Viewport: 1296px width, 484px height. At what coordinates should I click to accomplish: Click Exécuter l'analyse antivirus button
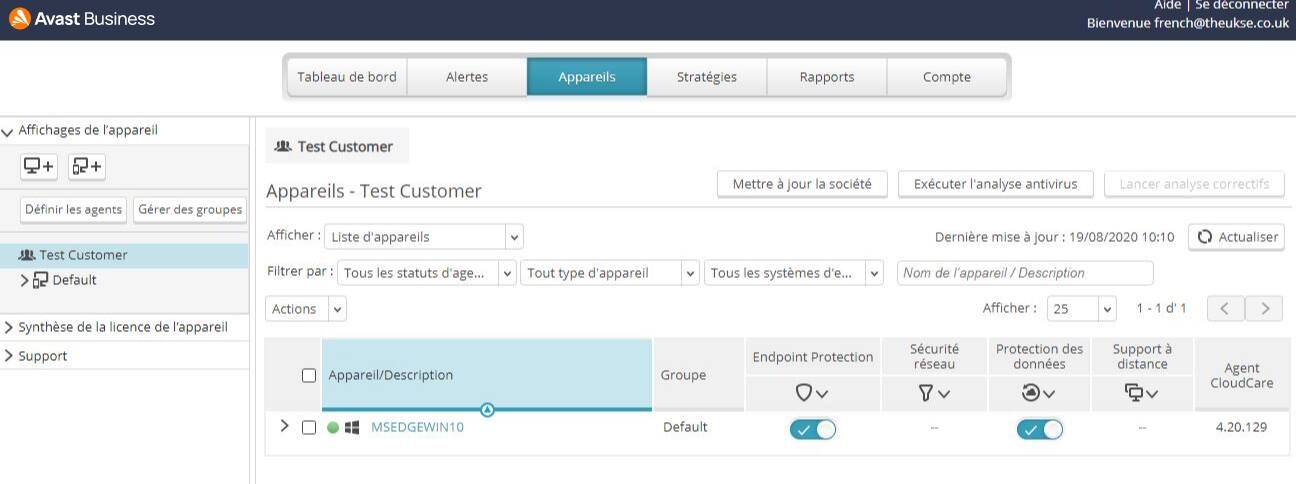(x=995, y=184)
